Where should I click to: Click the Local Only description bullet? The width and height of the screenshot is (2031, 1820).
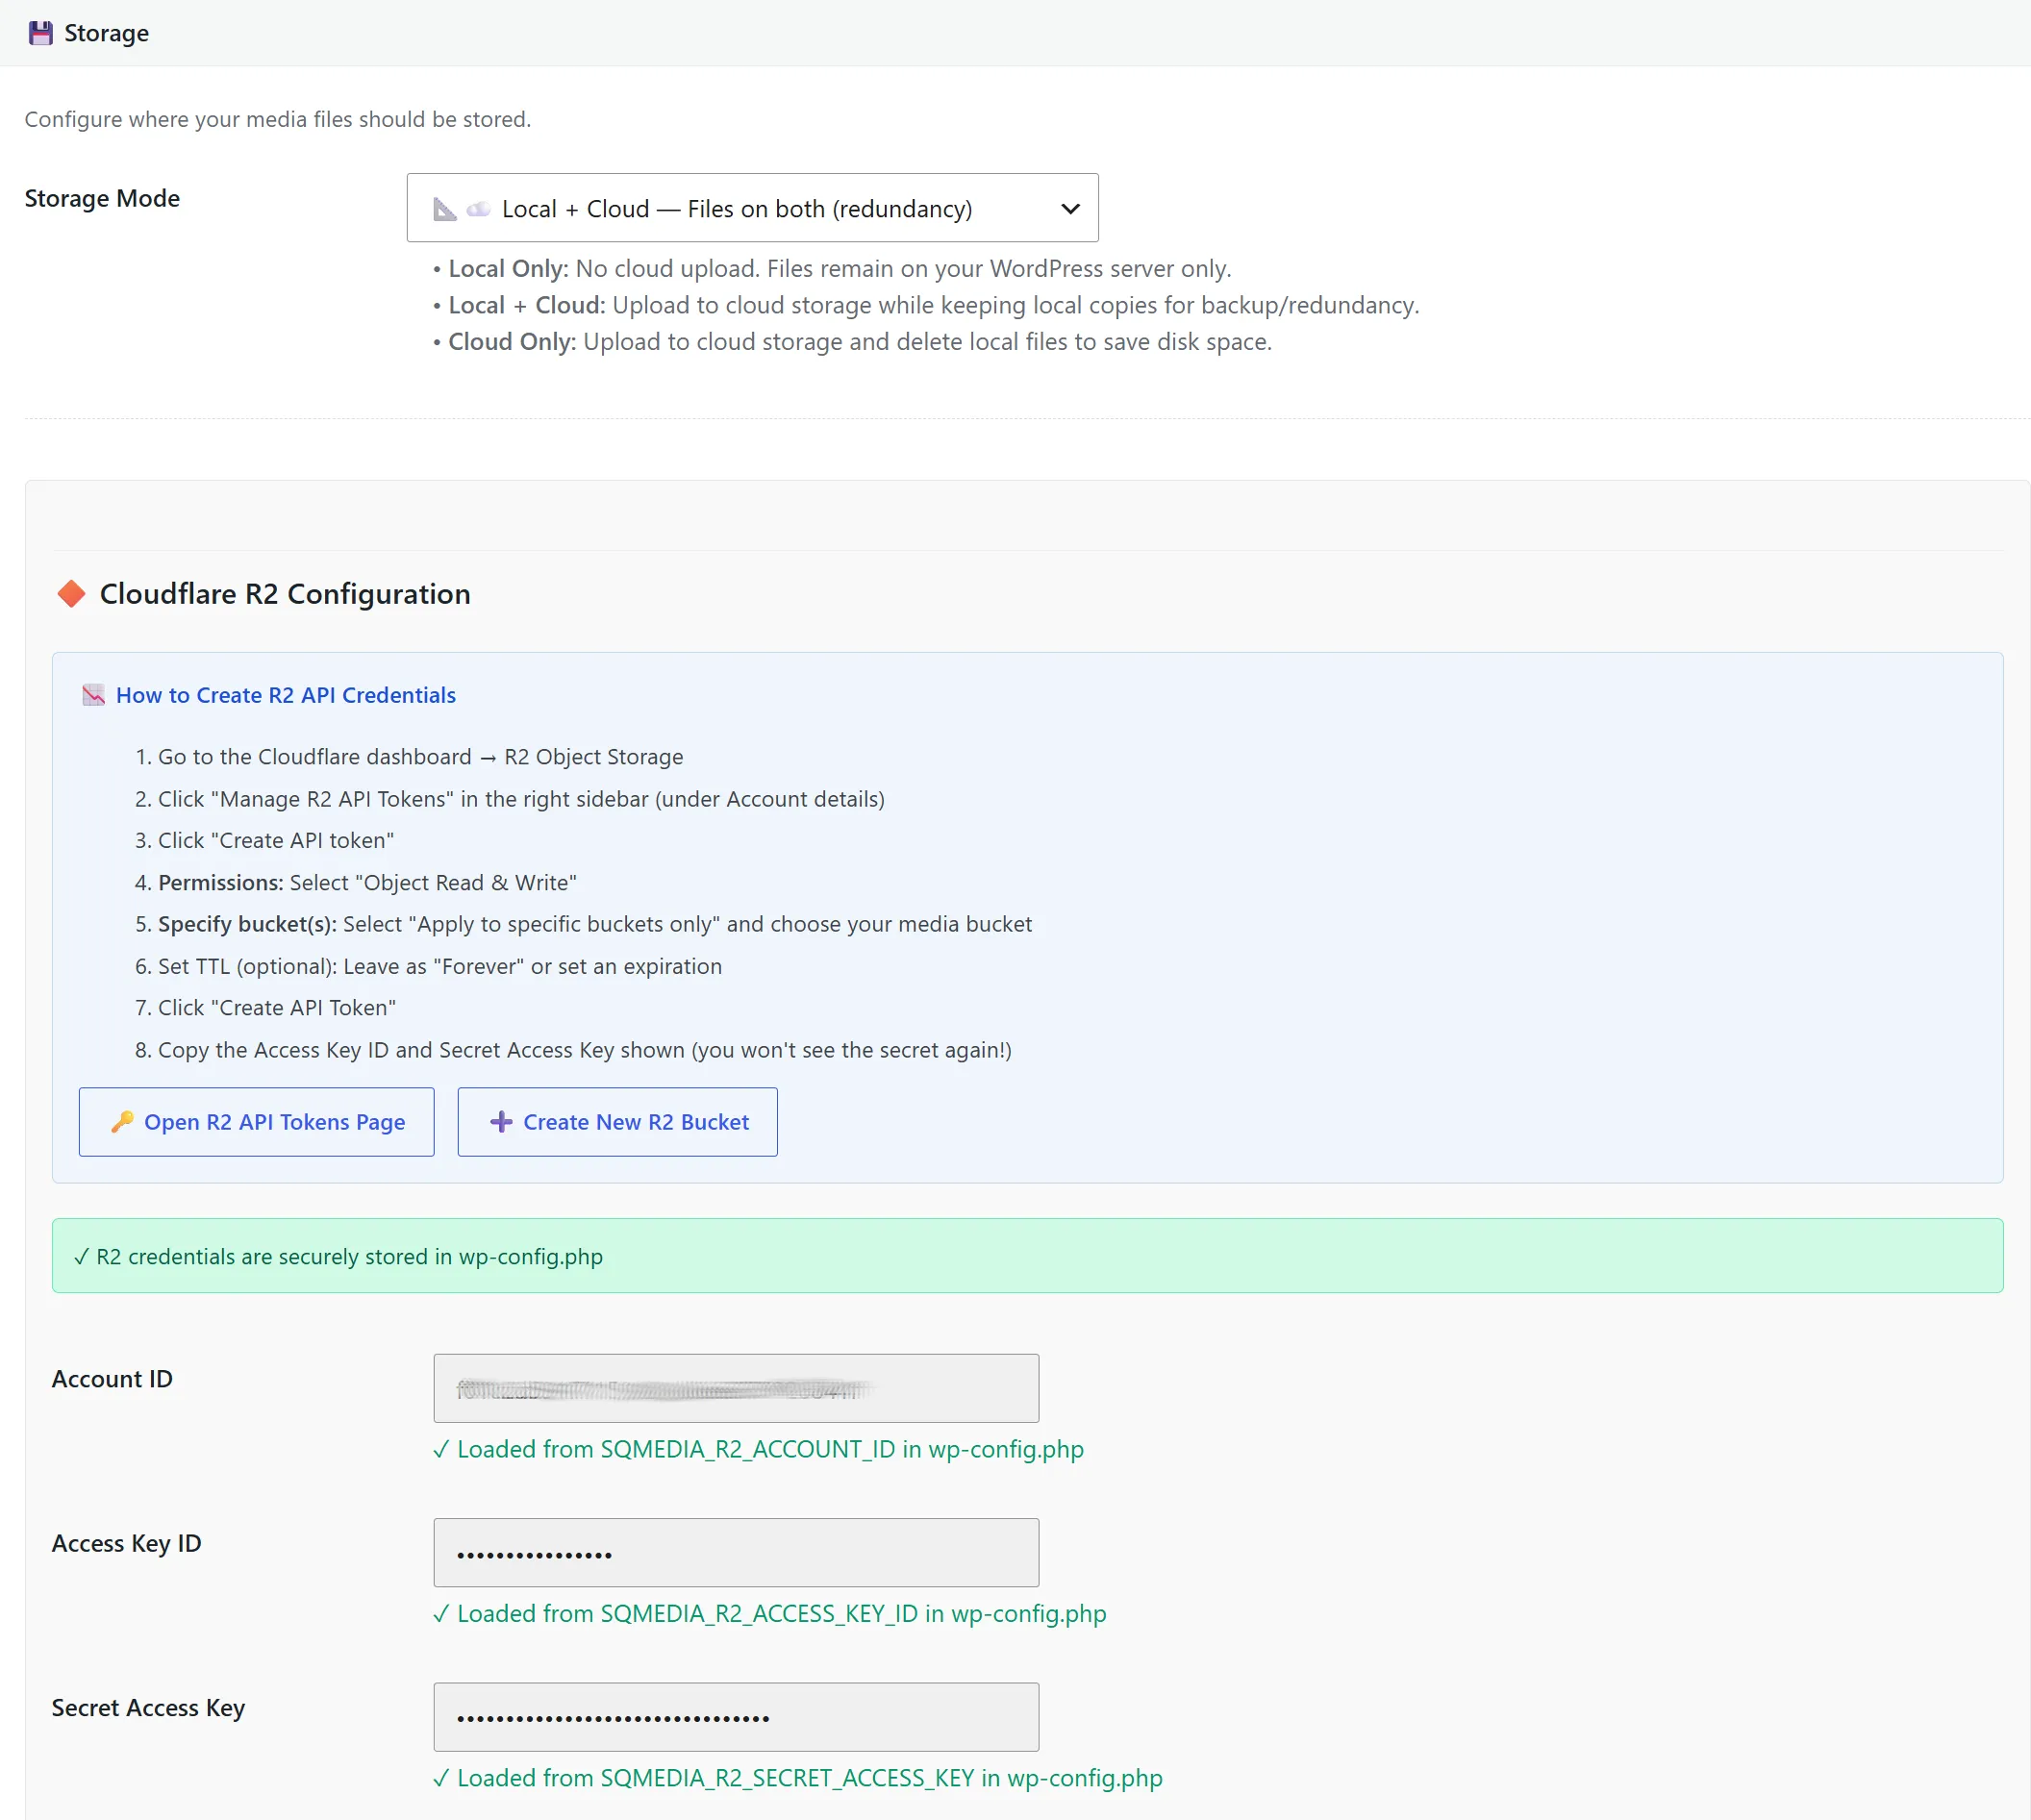point(832,269)
